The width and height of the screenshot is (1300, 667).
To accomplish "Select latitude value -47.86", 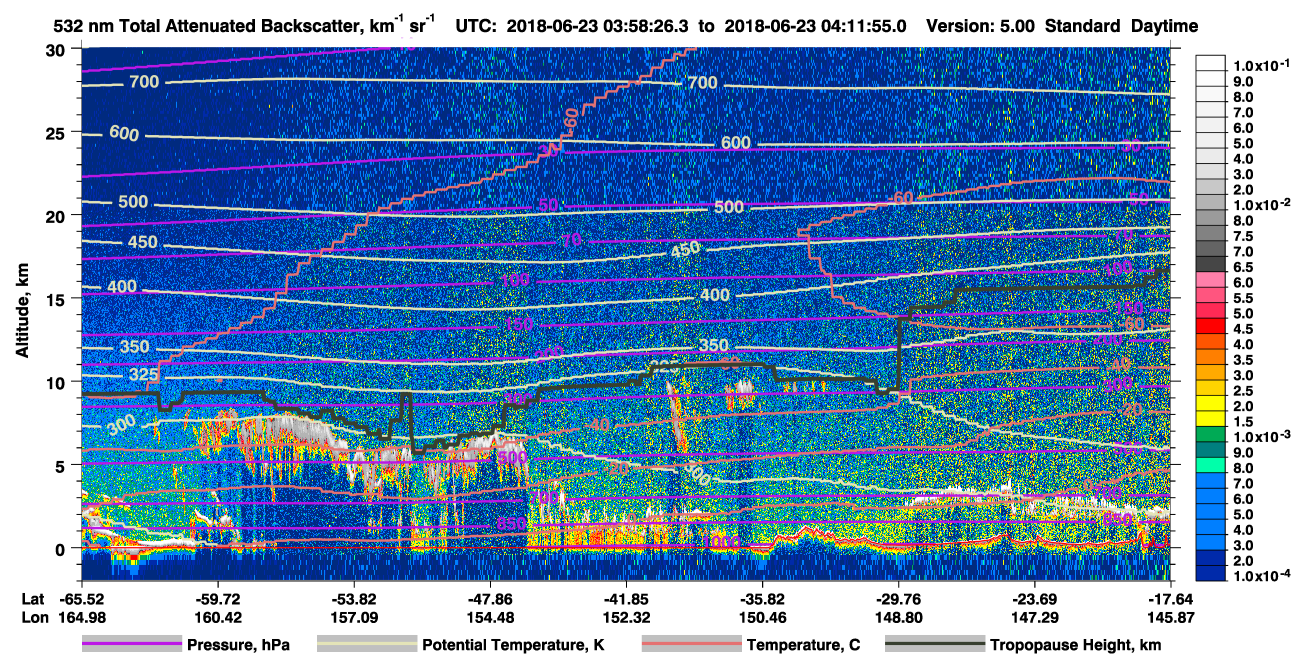I will click(490, 598).
